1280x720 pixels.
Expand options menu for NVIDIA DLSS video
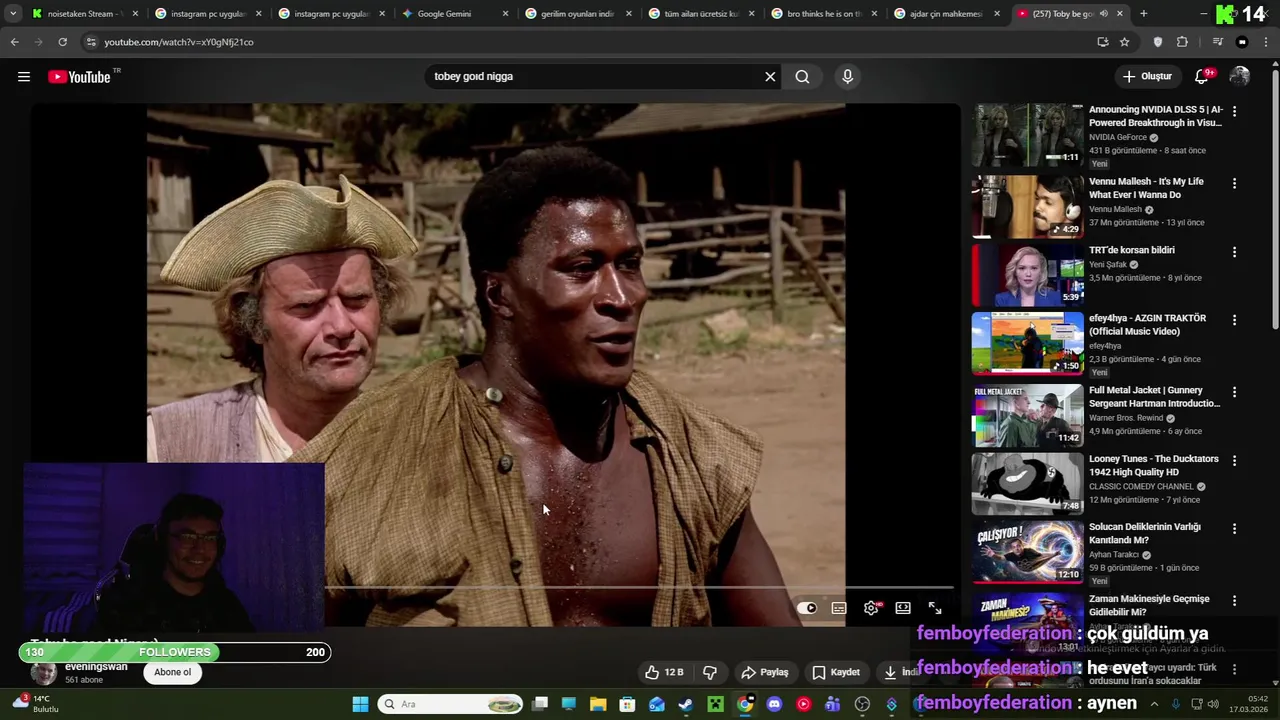click(x=1234, y=112)
